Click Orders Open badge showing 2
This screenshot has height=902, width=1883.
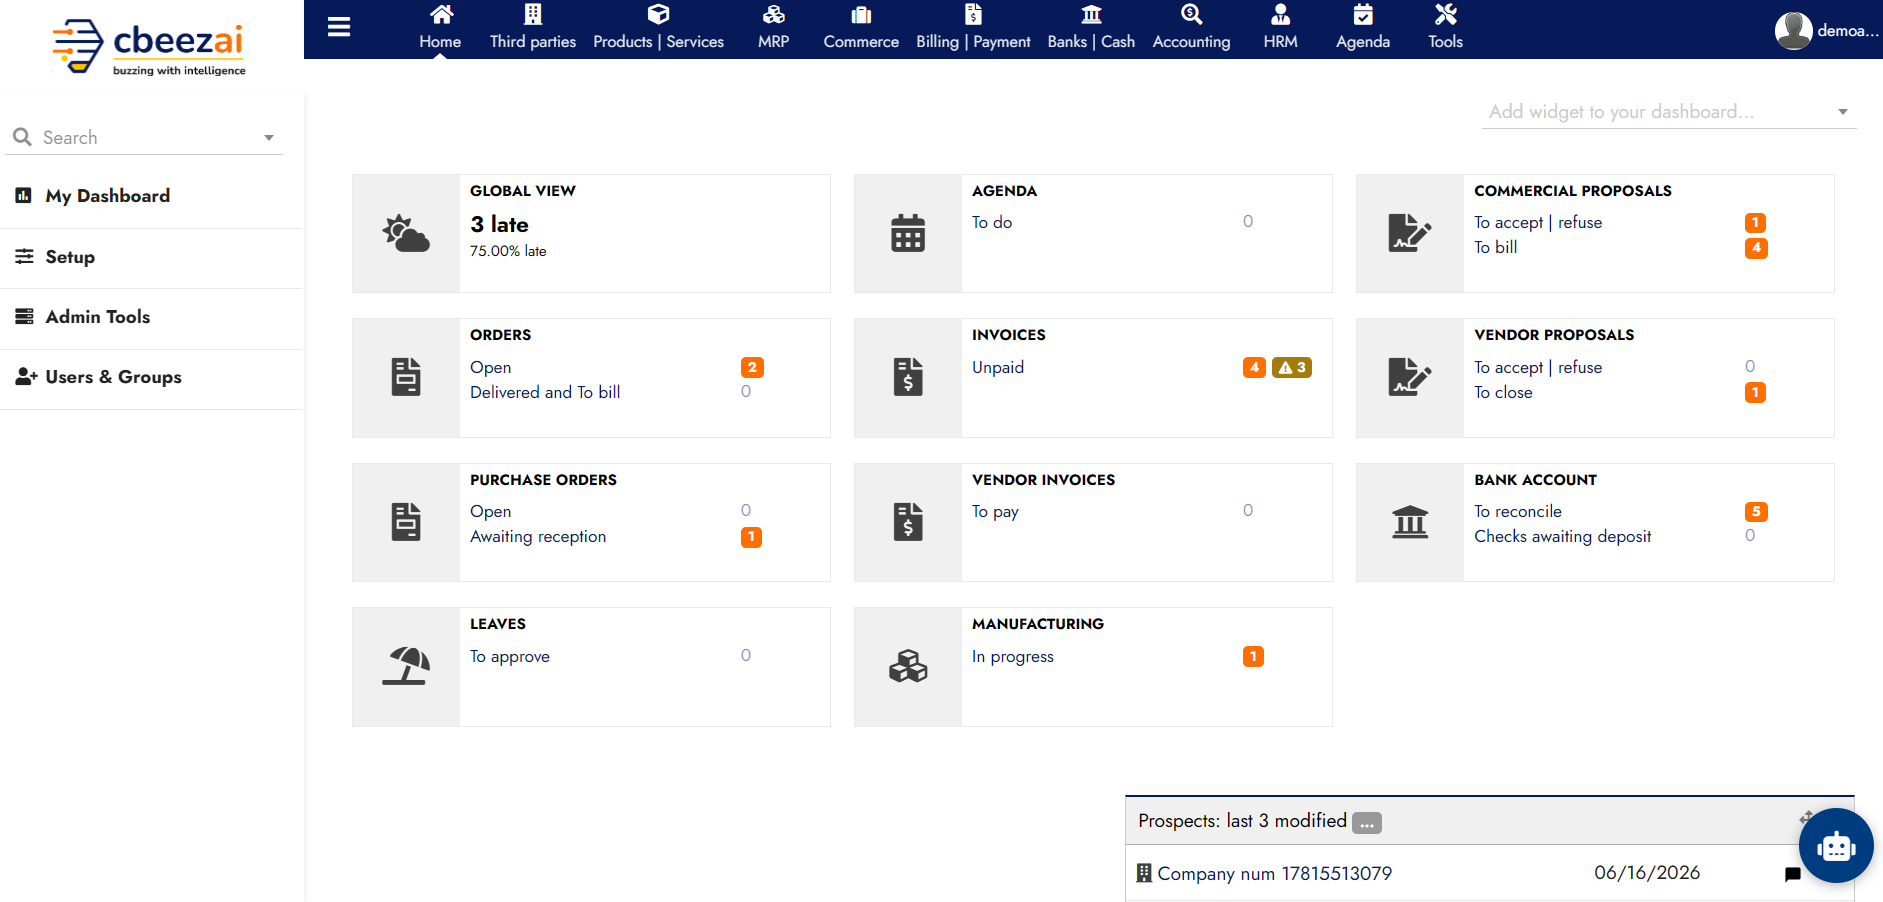(x=752, y=367)
